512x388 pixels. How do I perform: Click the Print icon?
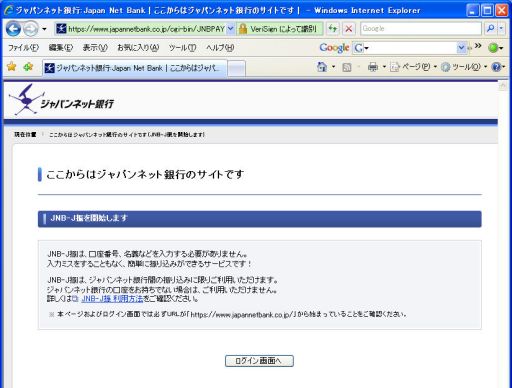(x=373, y=67)
